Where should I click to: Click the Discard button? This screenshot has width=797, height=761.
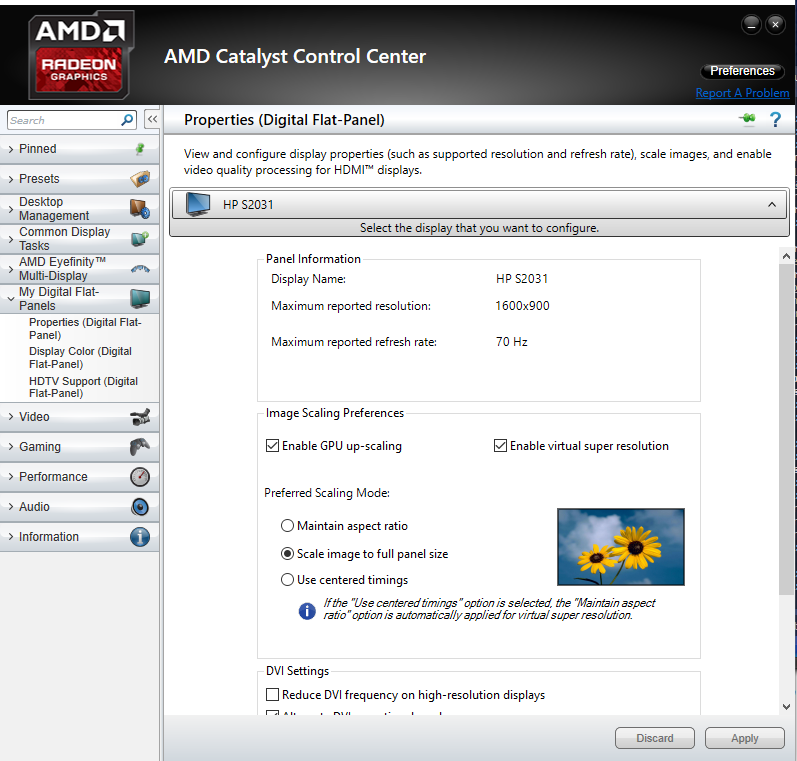coord(655,738)
